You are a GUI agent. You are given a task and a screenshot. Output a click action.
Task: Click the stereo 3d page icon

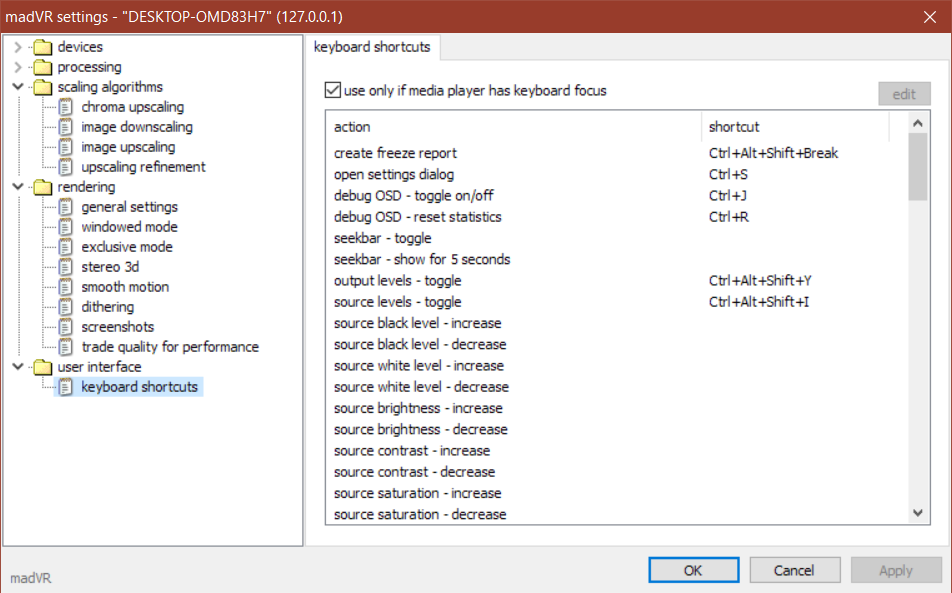[66, 267]
